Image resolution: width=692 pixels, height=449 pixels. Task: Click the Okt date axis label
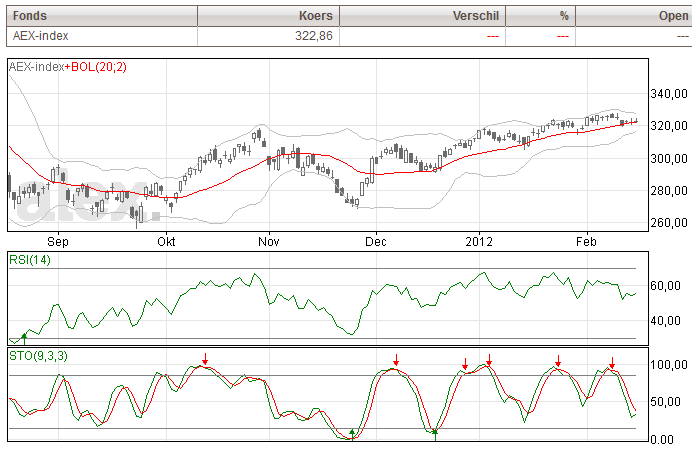[166, 241]
